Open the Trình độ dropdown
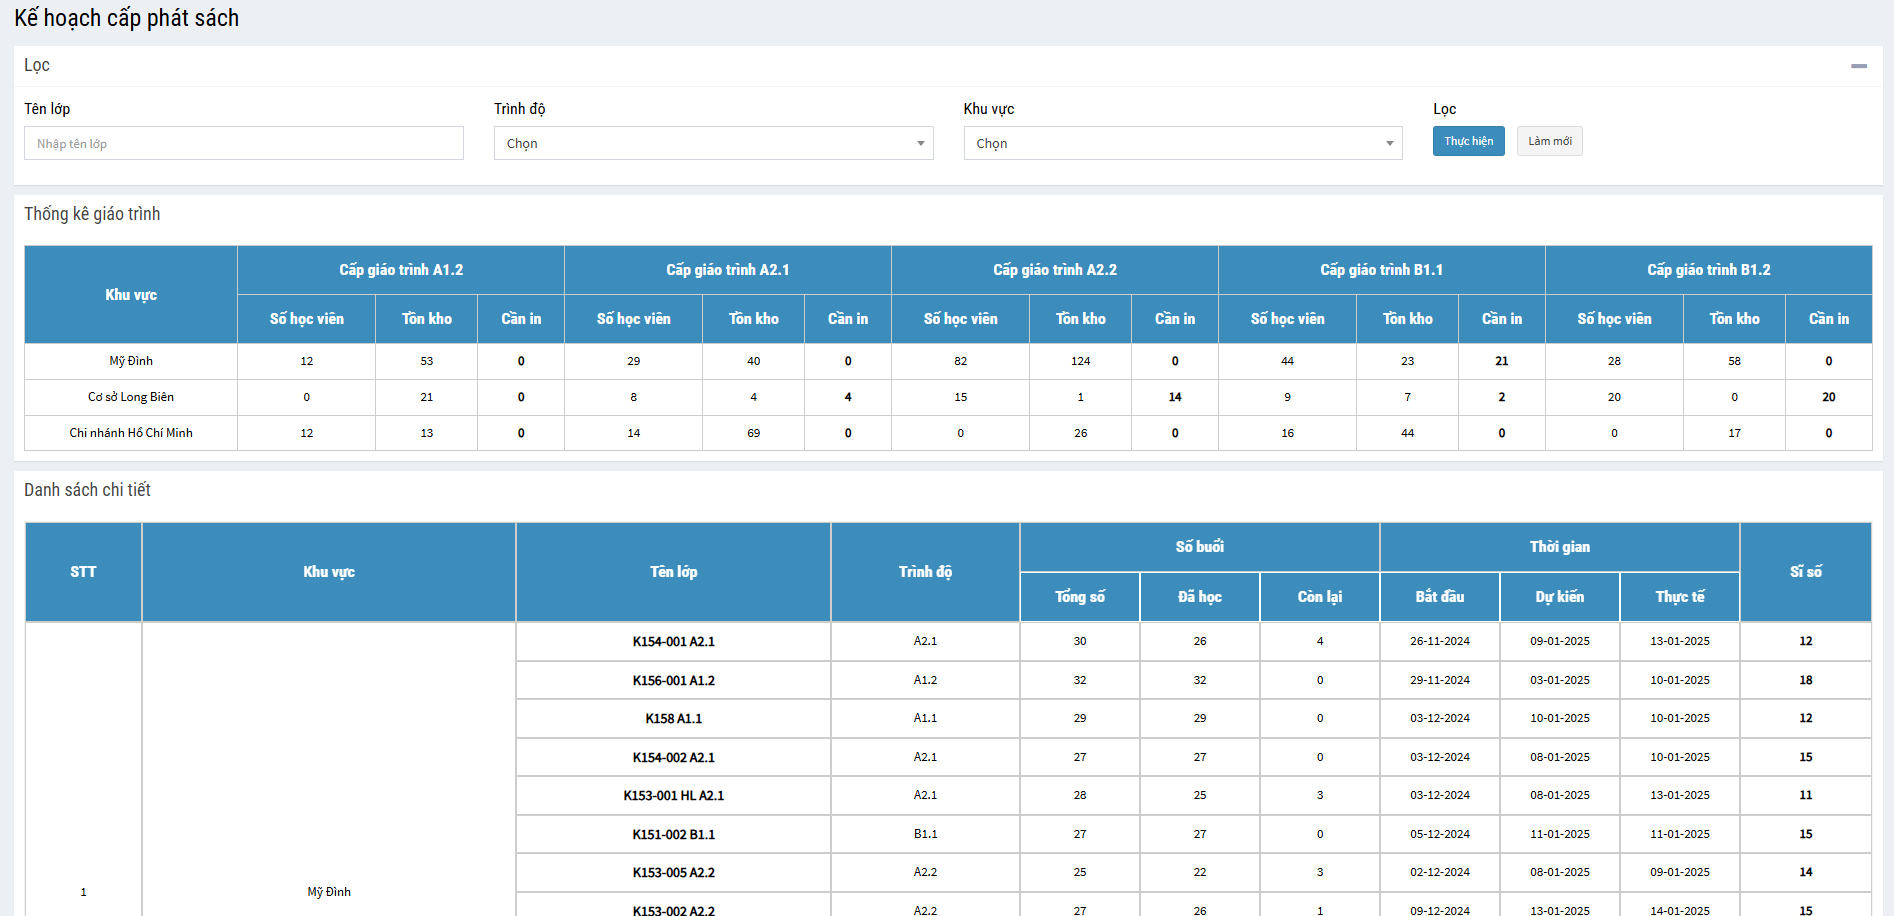The width and height of the screenshot is (1894, 916). pyautogui.click(x=712, y=143)
